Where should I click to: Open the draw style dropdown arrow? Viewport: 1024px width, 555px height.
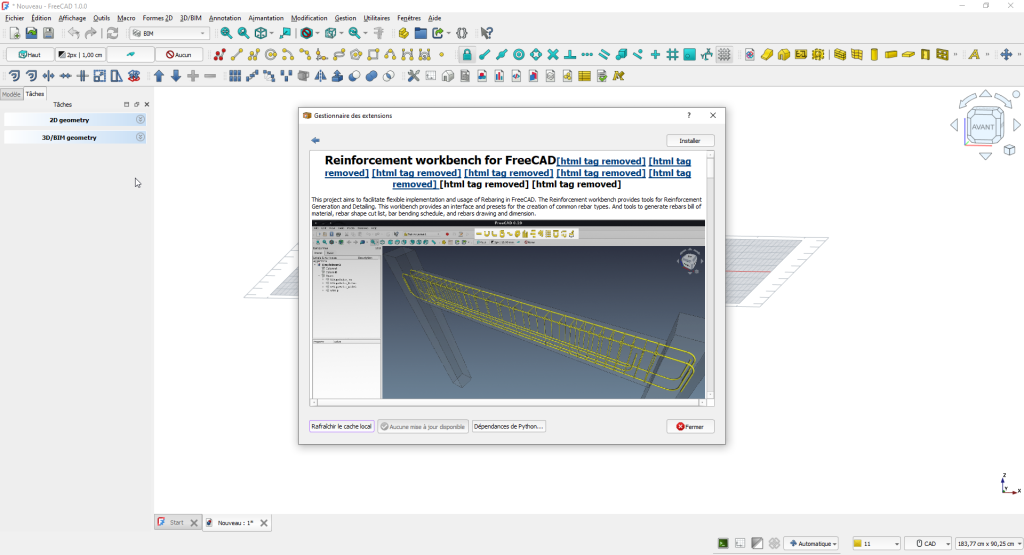click(317, 33)
